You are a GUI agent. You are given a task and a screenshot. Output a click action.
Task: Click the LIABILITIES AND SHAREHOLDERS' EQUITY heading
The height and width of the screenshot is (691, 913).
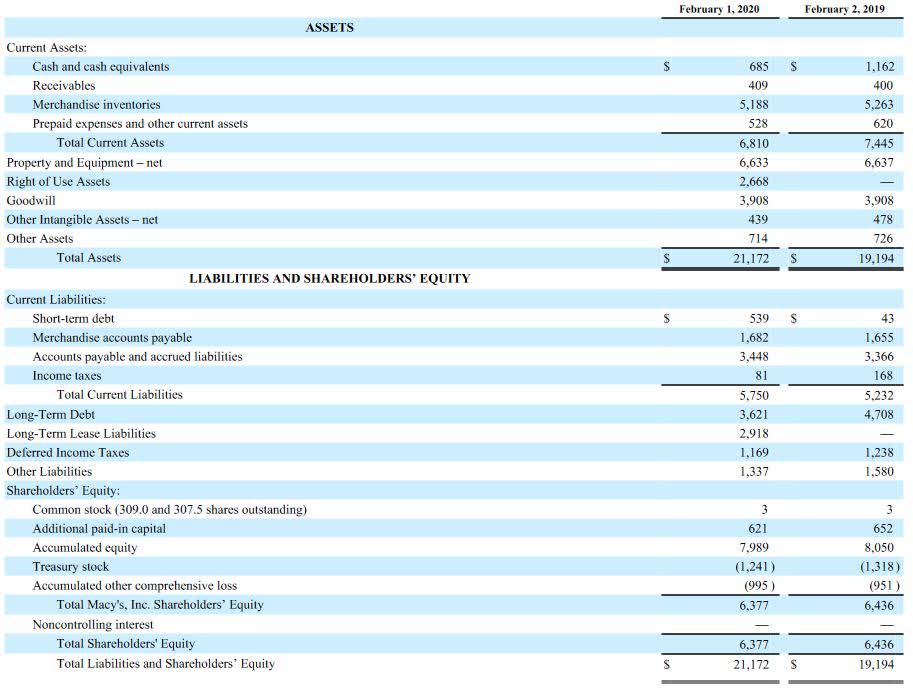(330, 278)
